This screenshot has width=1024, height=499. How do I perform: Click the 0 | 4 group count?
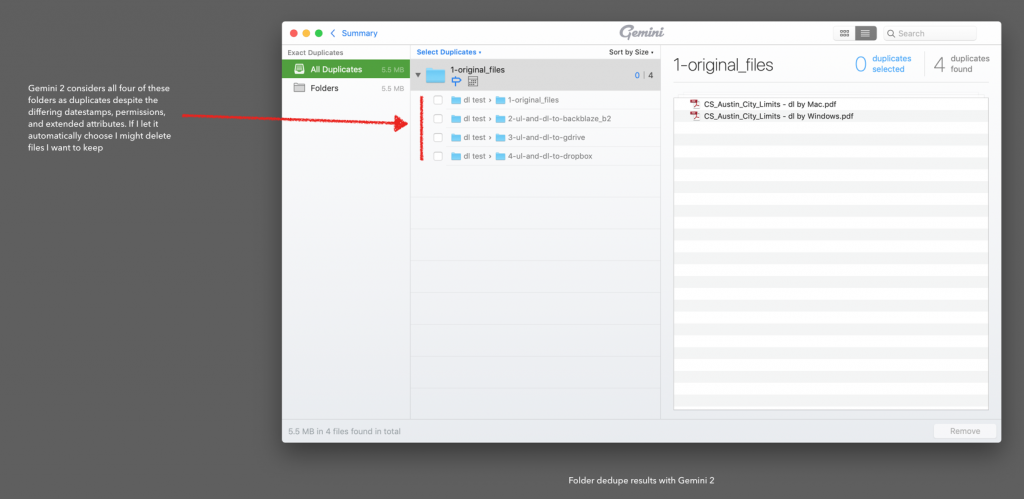(x=643, y=75)
